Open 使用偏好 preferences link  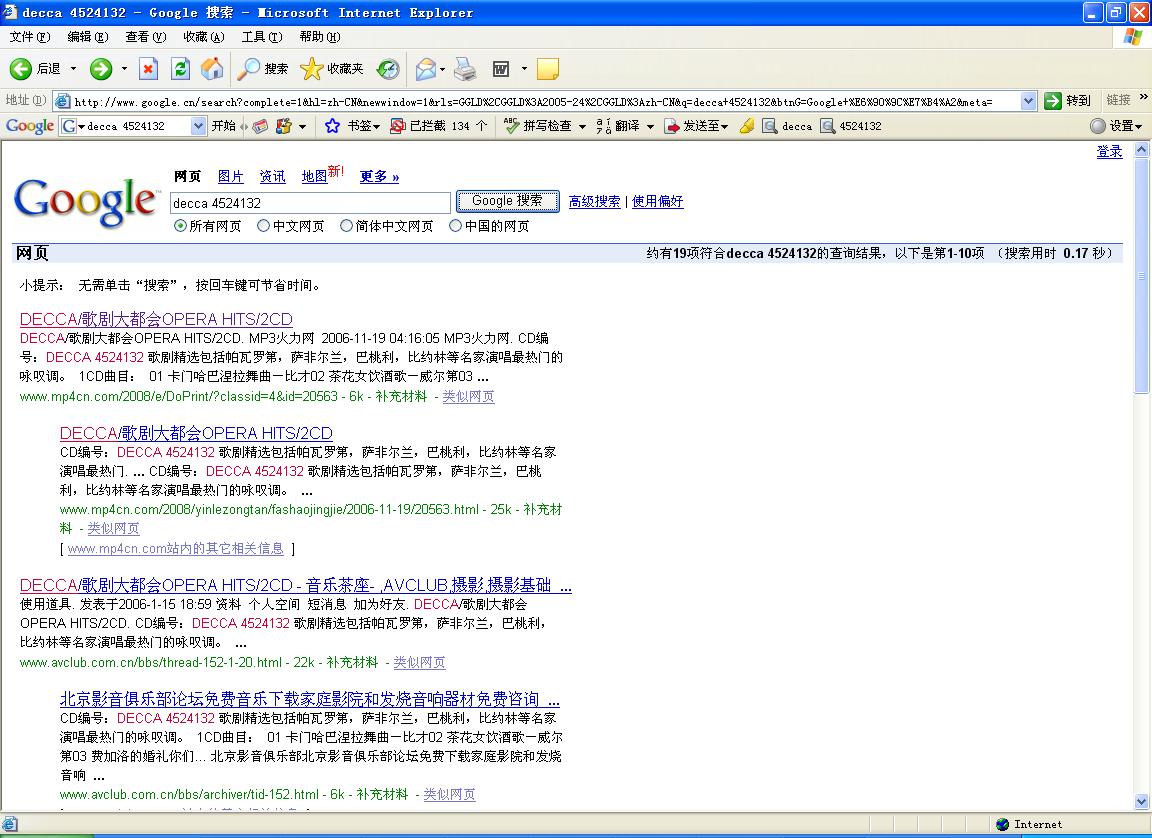click(658, 201)
